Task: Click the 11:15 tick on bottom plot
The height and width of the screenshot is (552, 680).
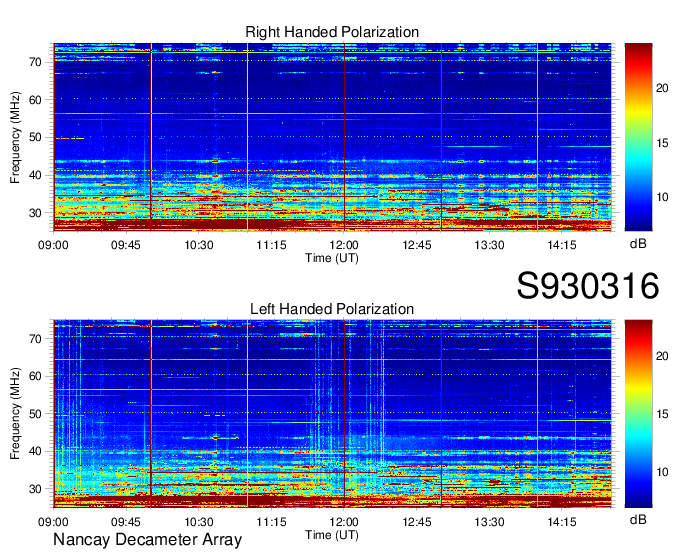Action: click(271, 522)
